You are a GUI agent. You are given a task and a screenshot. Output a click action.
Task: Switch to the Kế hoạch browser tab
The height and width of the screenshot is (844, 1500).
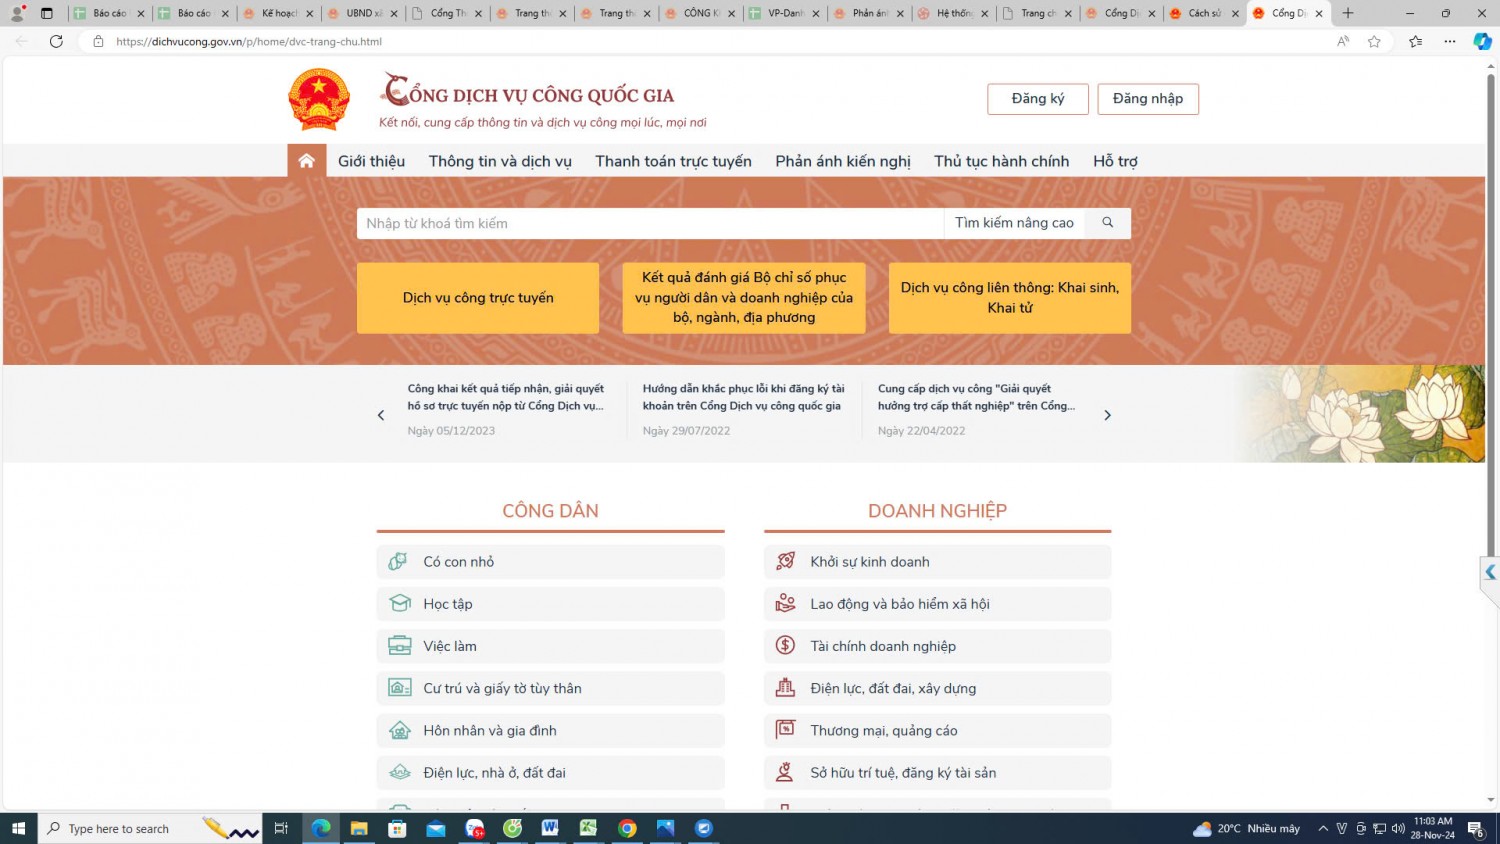pyautogui.click(x=279, y=13)
